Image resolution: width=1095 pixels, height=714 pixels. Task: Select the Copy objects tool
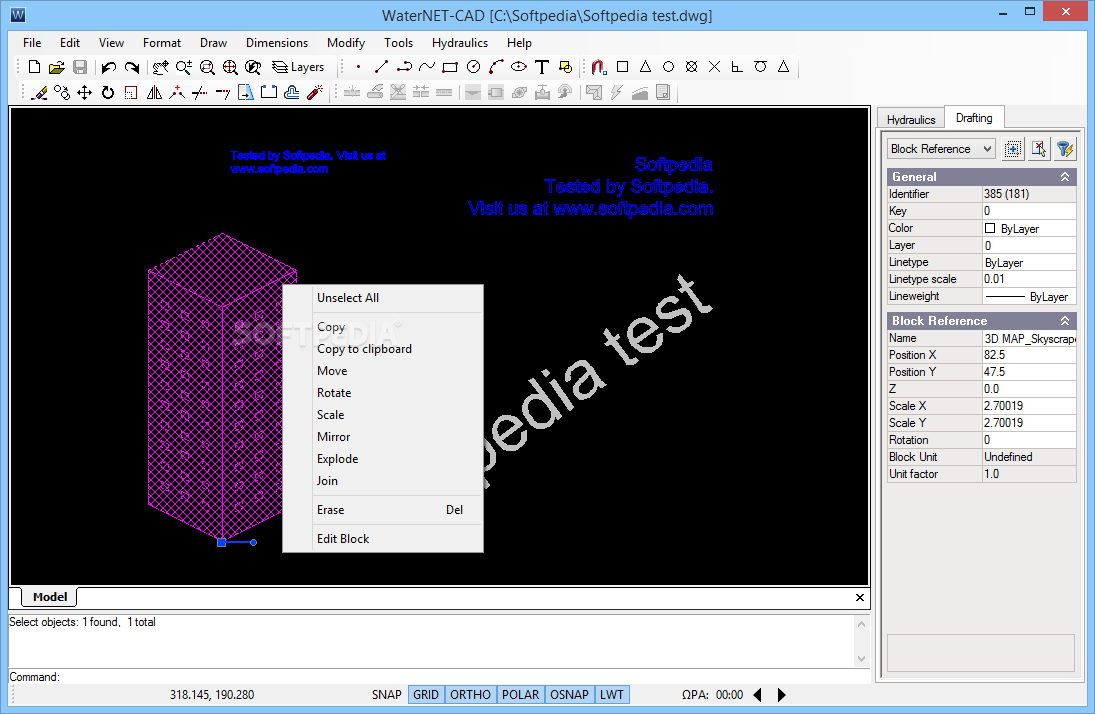point(62,92)
